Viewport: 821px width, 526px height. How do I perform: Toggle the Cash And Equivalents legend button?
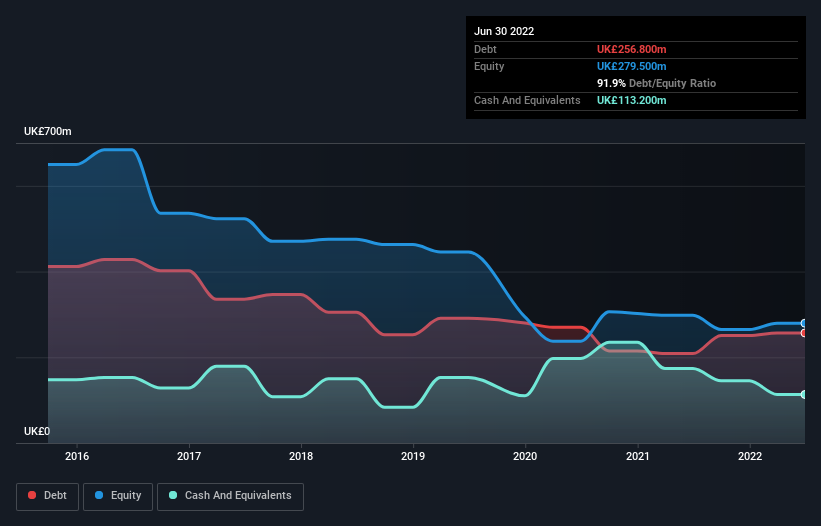point(230,496)
